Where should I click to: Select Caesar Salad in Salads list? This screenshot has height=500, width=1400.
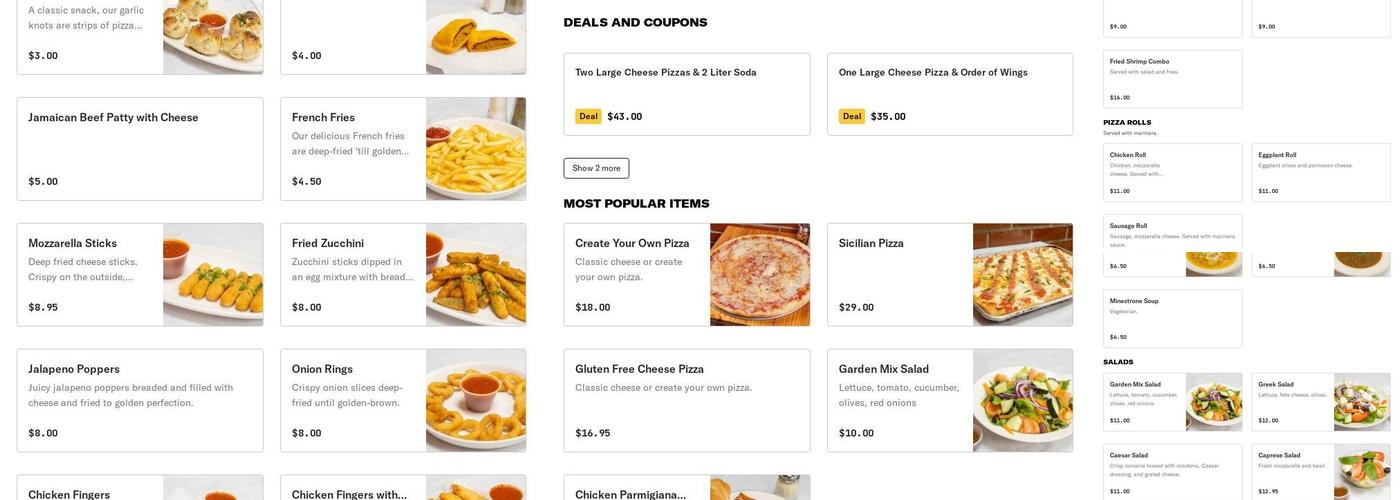(1172, 472)
